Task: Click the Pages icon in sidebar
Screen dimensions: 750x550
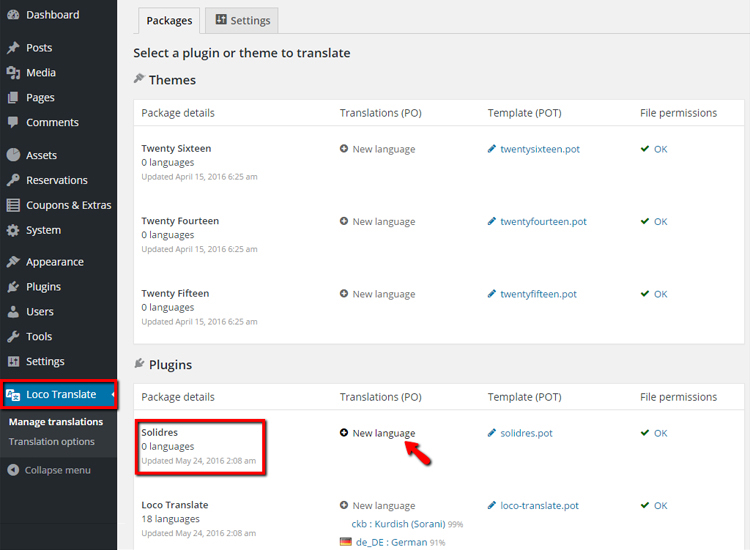Action: (x=13, y=98)
